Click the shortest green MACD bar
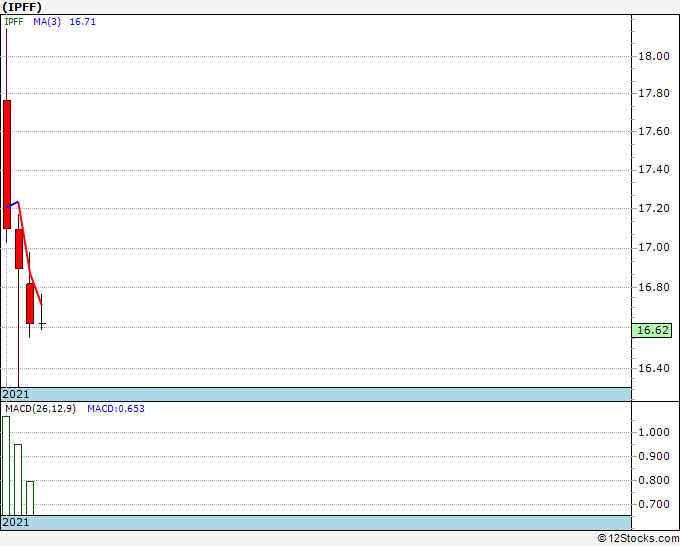 click(30, 498)
